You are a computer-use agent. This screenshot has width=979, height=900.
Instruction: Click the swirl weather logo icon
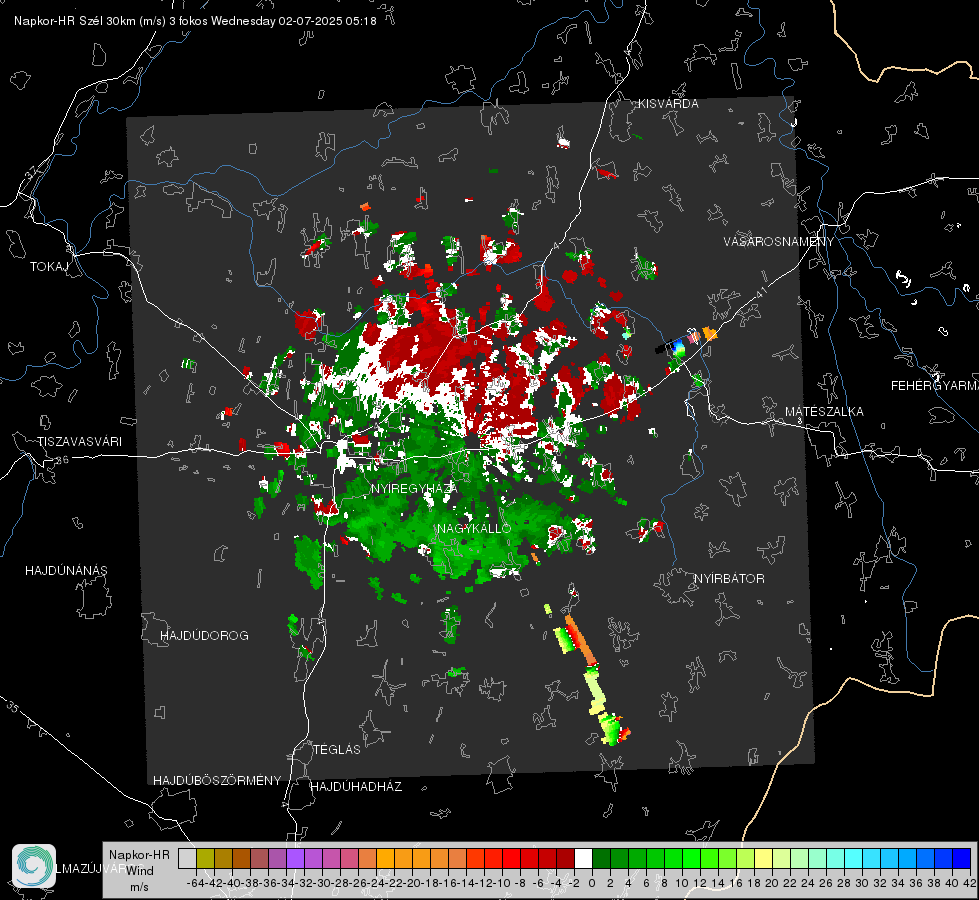tap(34, 866)
